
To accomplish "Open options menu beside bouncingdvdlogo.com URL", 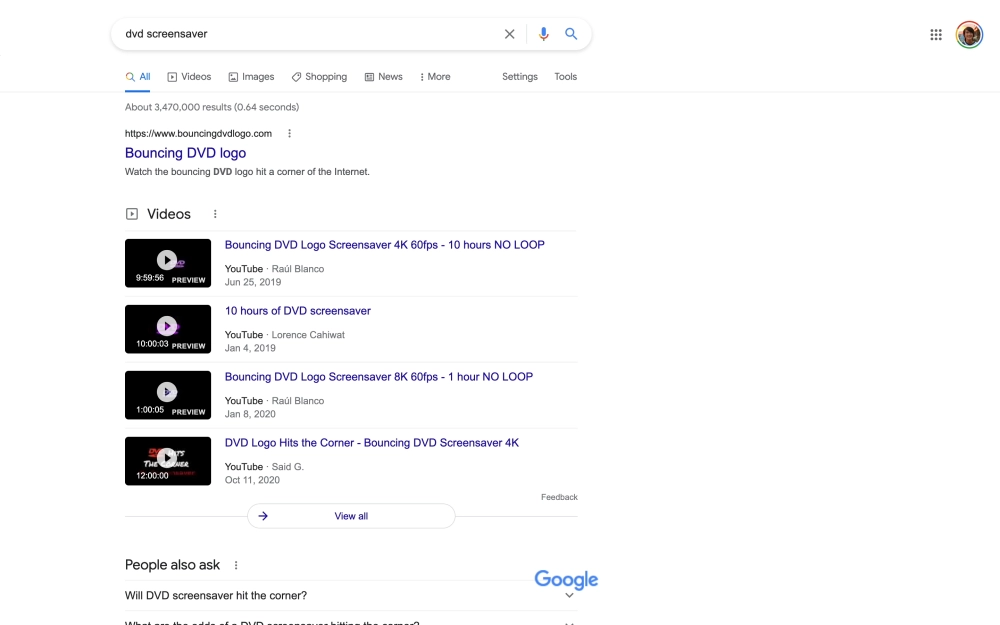I will pyautogui.click(x=290, y=133).
